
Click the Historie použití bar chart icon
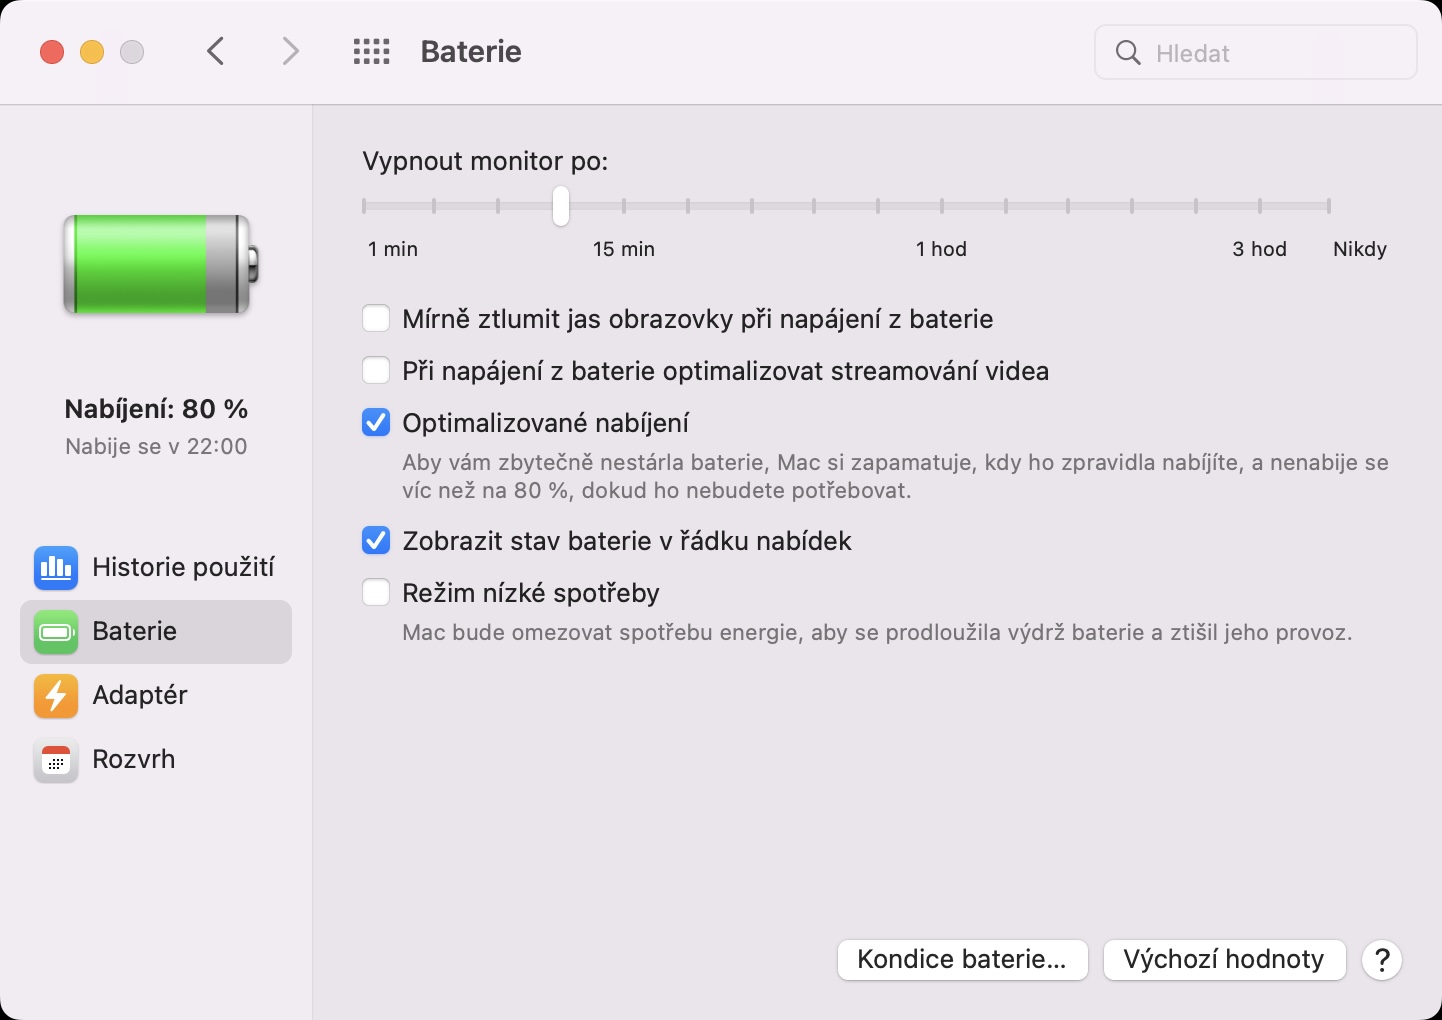point(56,568)
